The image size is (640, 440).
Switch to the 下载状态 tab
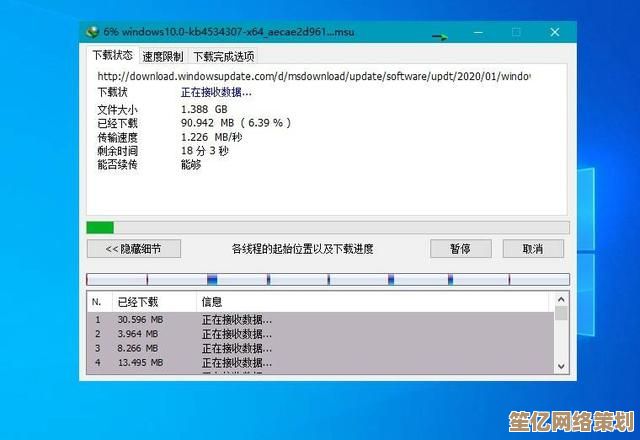[x=112, y=56]
